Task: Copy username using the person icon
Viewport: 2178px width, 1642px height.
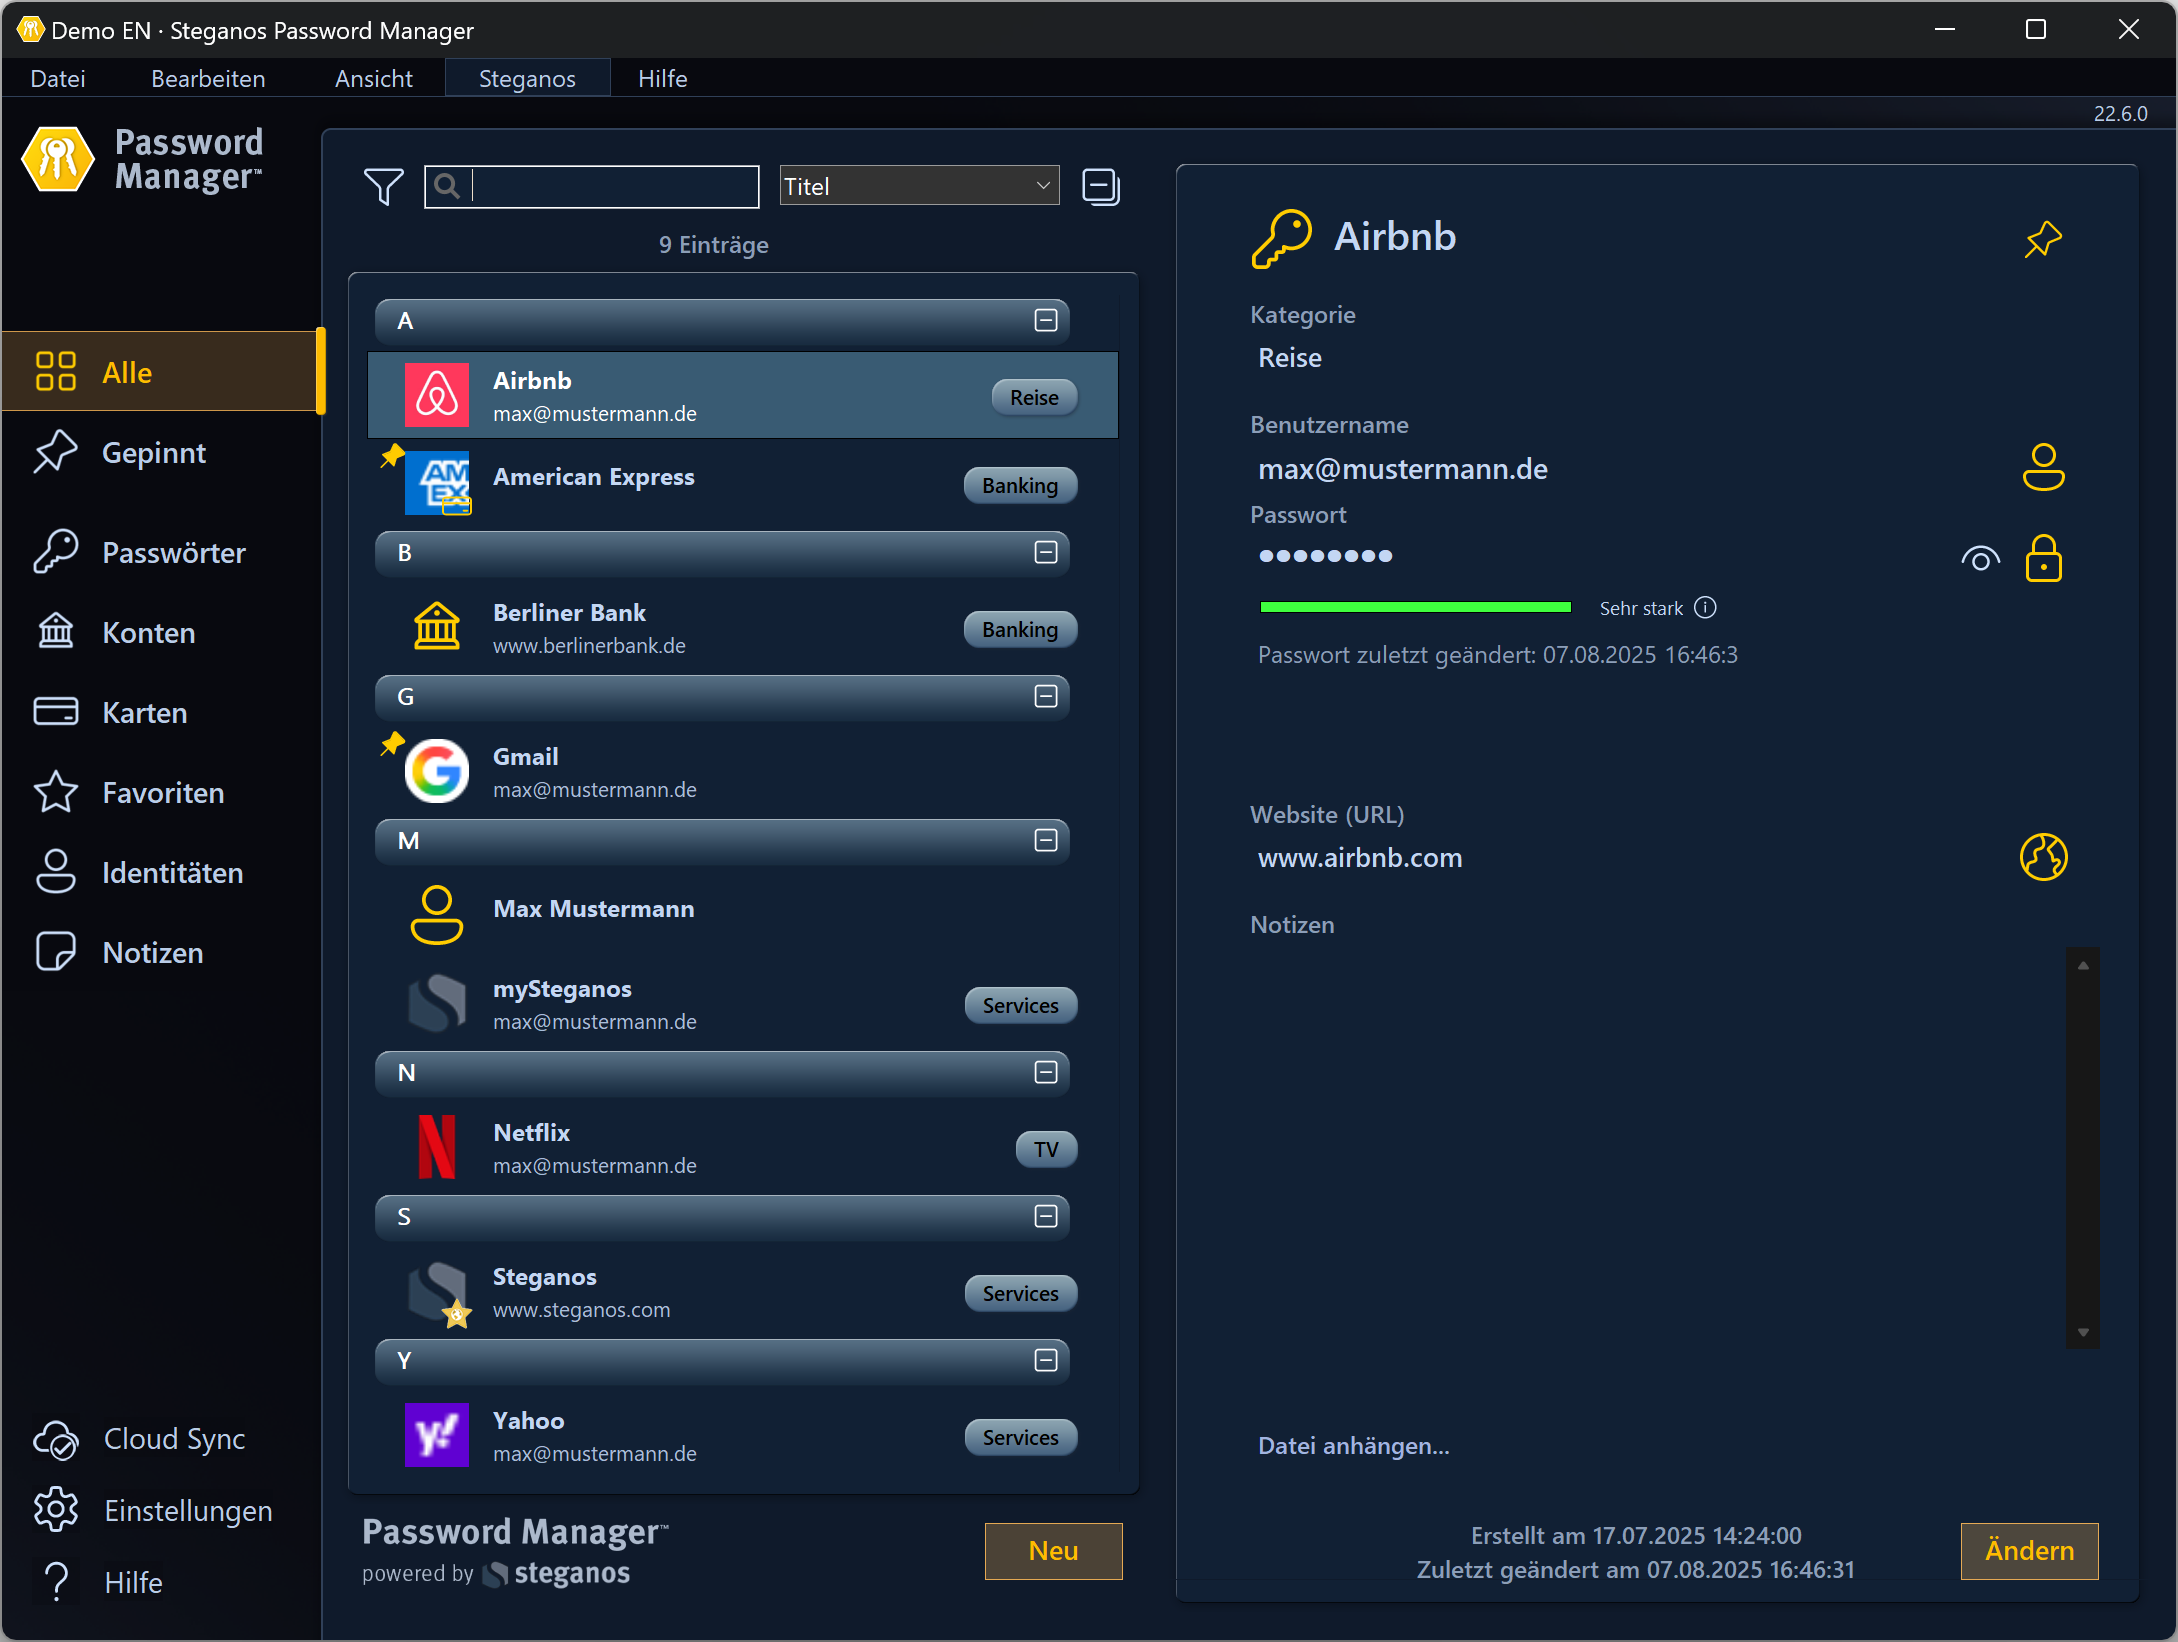Action: pyautogui.click(x=2042, y=467)
